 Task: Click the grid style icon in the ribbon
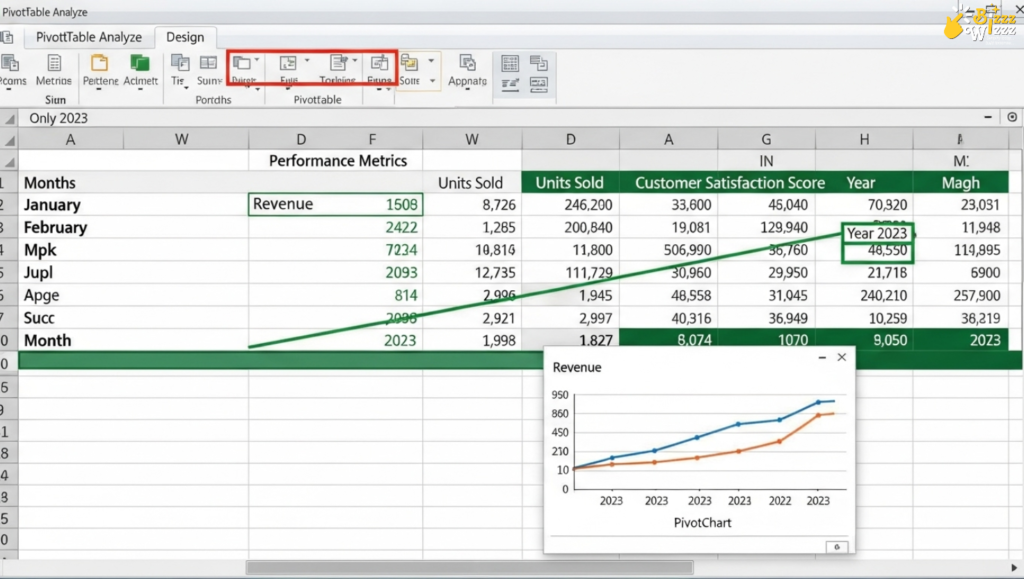pyautogui.click(x=510, y=63)
